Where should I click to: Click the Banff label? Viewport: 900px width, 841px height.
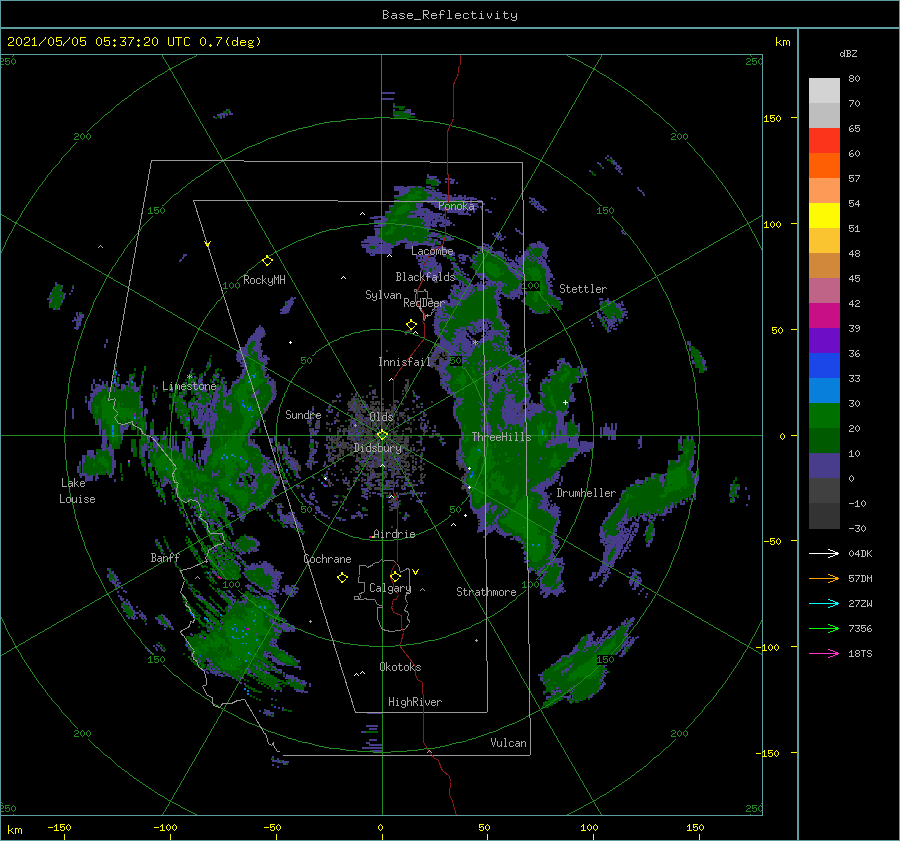pyautogui.click(x=165, y=558)
